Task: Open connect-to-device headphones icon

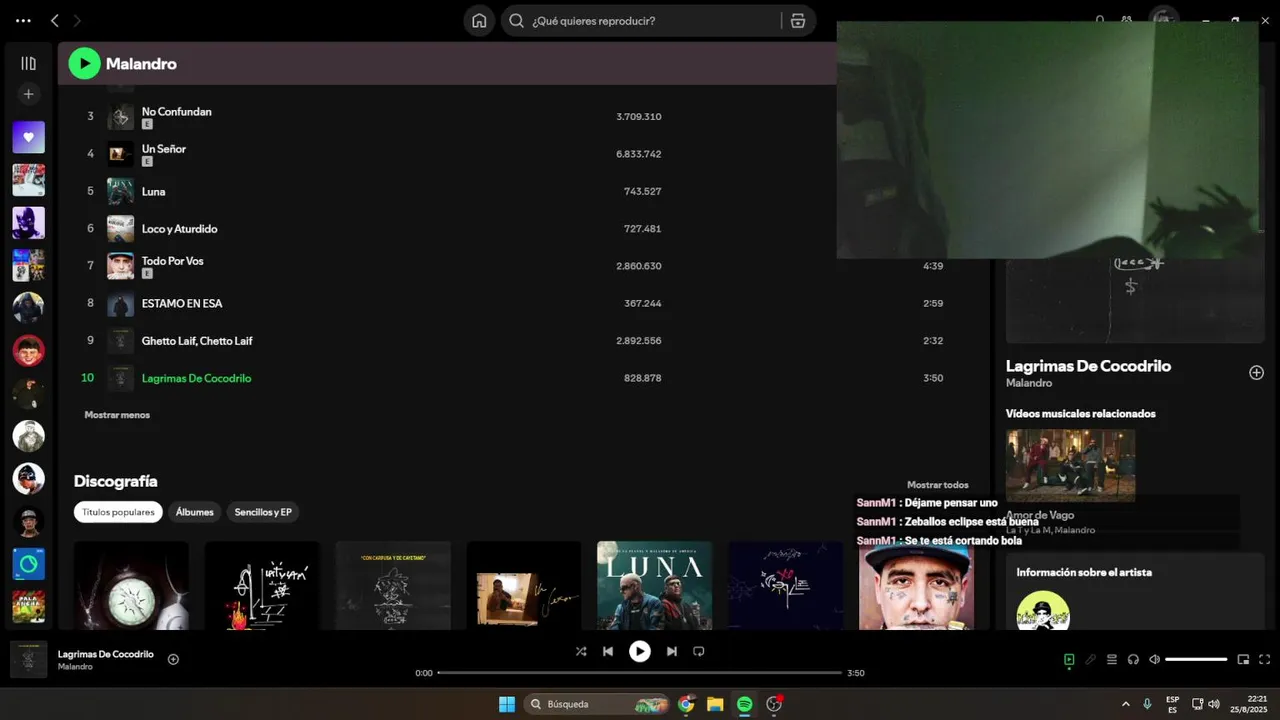Action: (x=1133, y=660)
